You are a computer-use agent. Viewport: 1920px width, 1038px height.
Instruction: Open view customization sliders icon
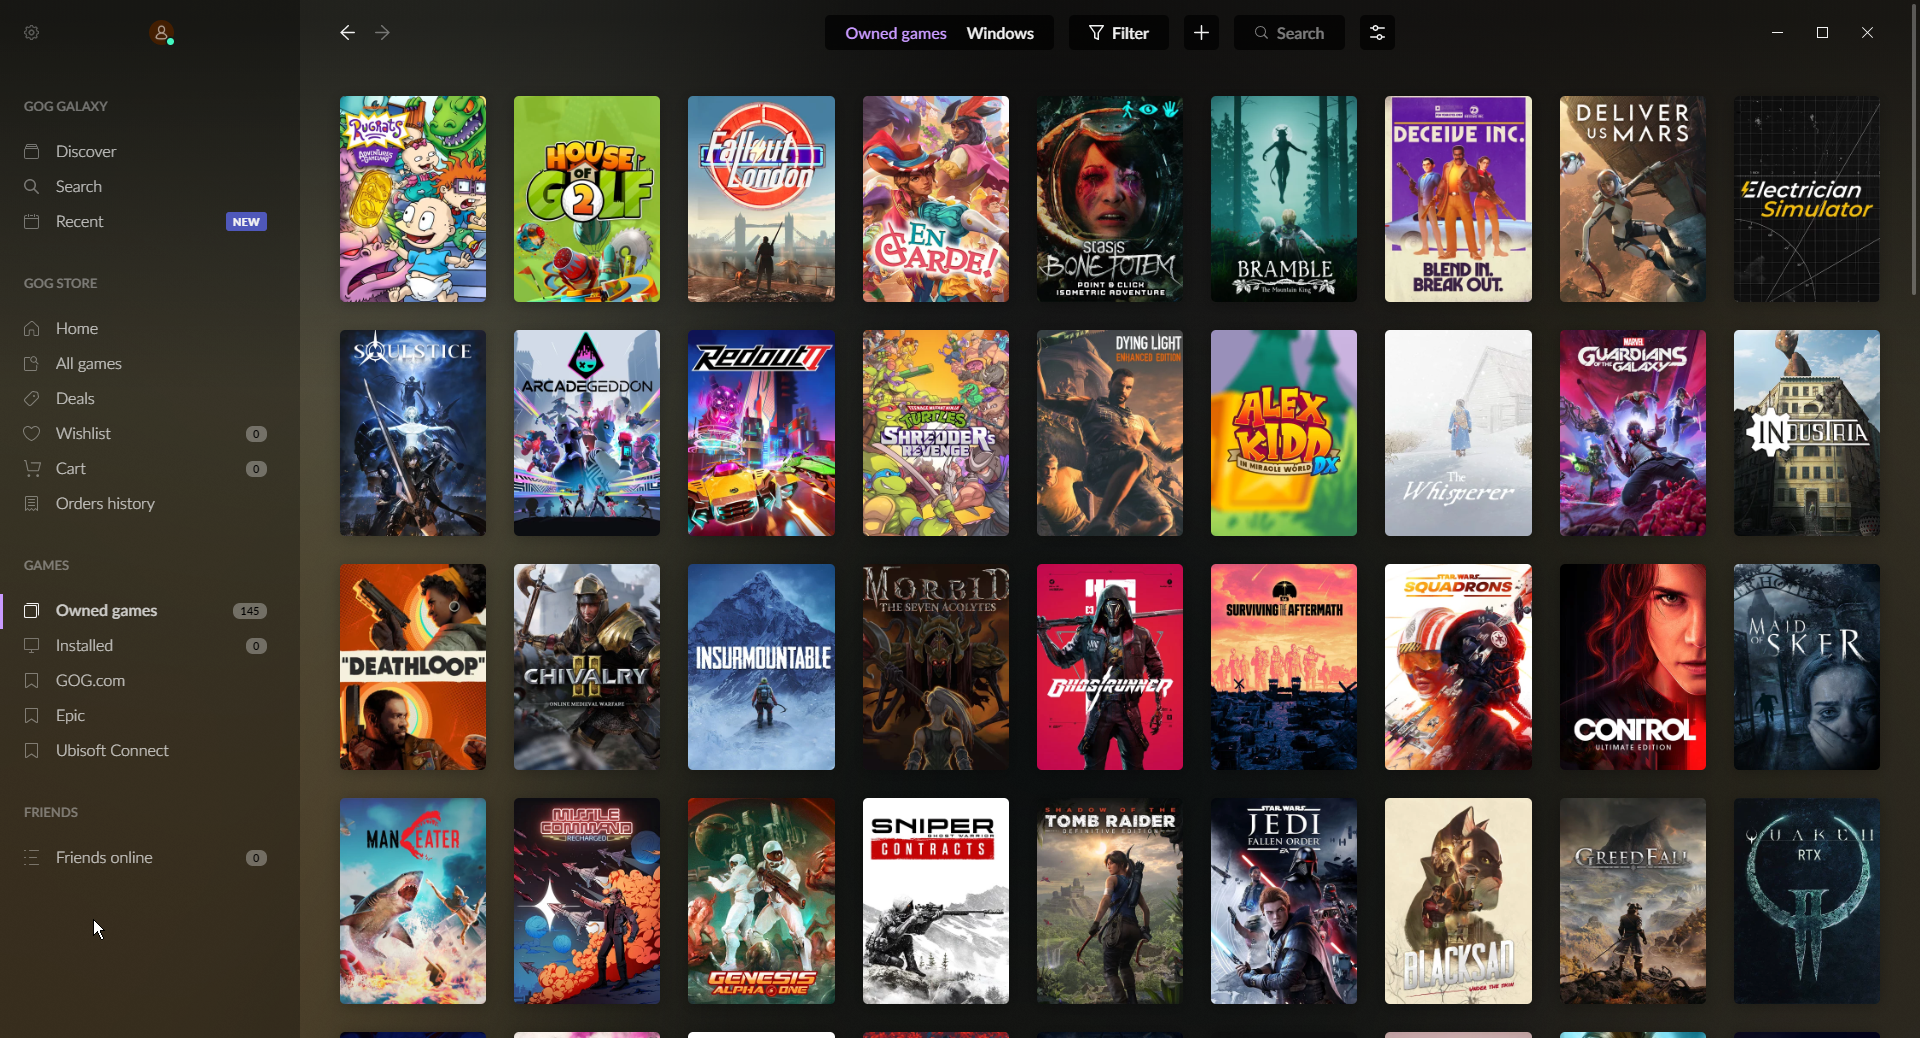(x=1377, y=33)
